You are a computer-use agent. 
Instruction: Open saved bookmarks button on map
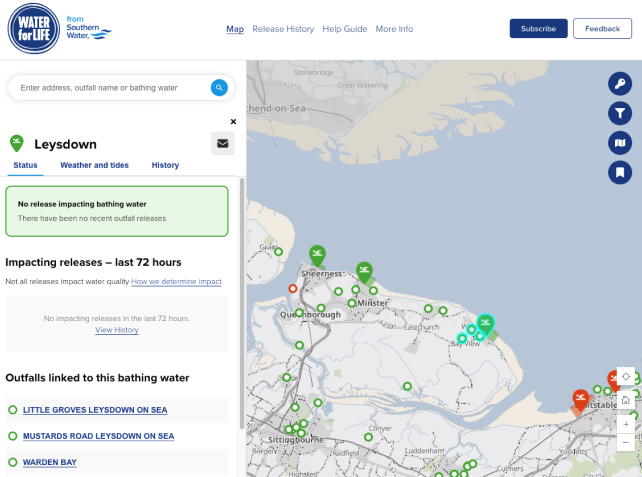click(620, 172)
